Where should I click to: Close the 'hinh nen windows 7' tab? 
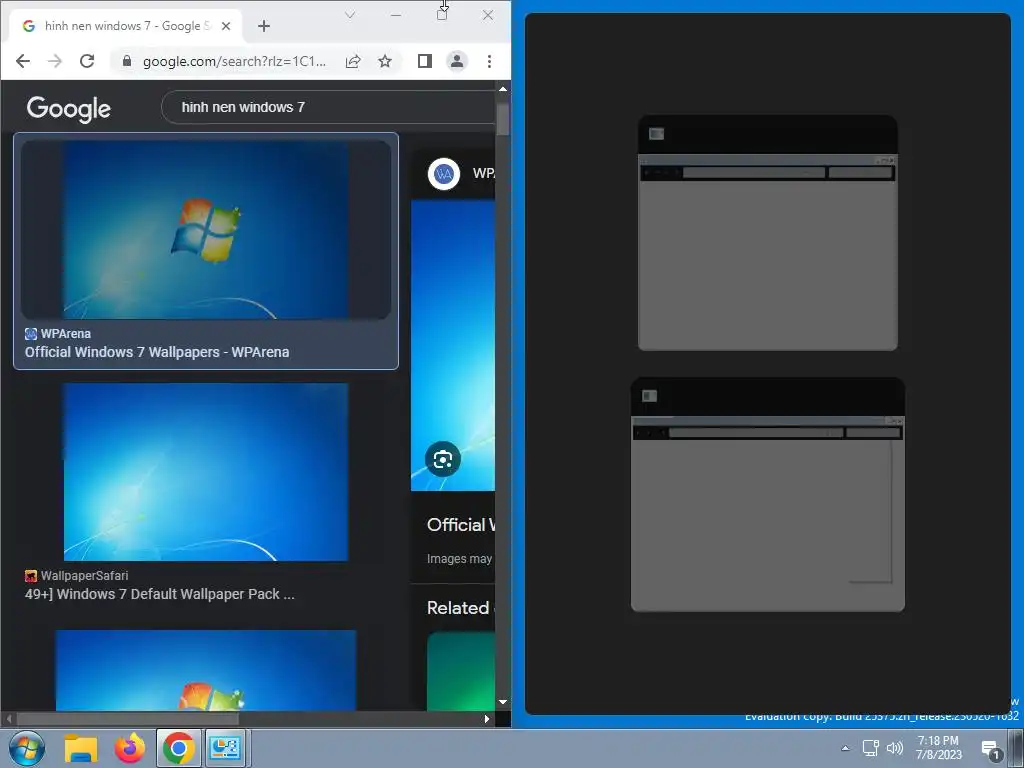(226, 26)
